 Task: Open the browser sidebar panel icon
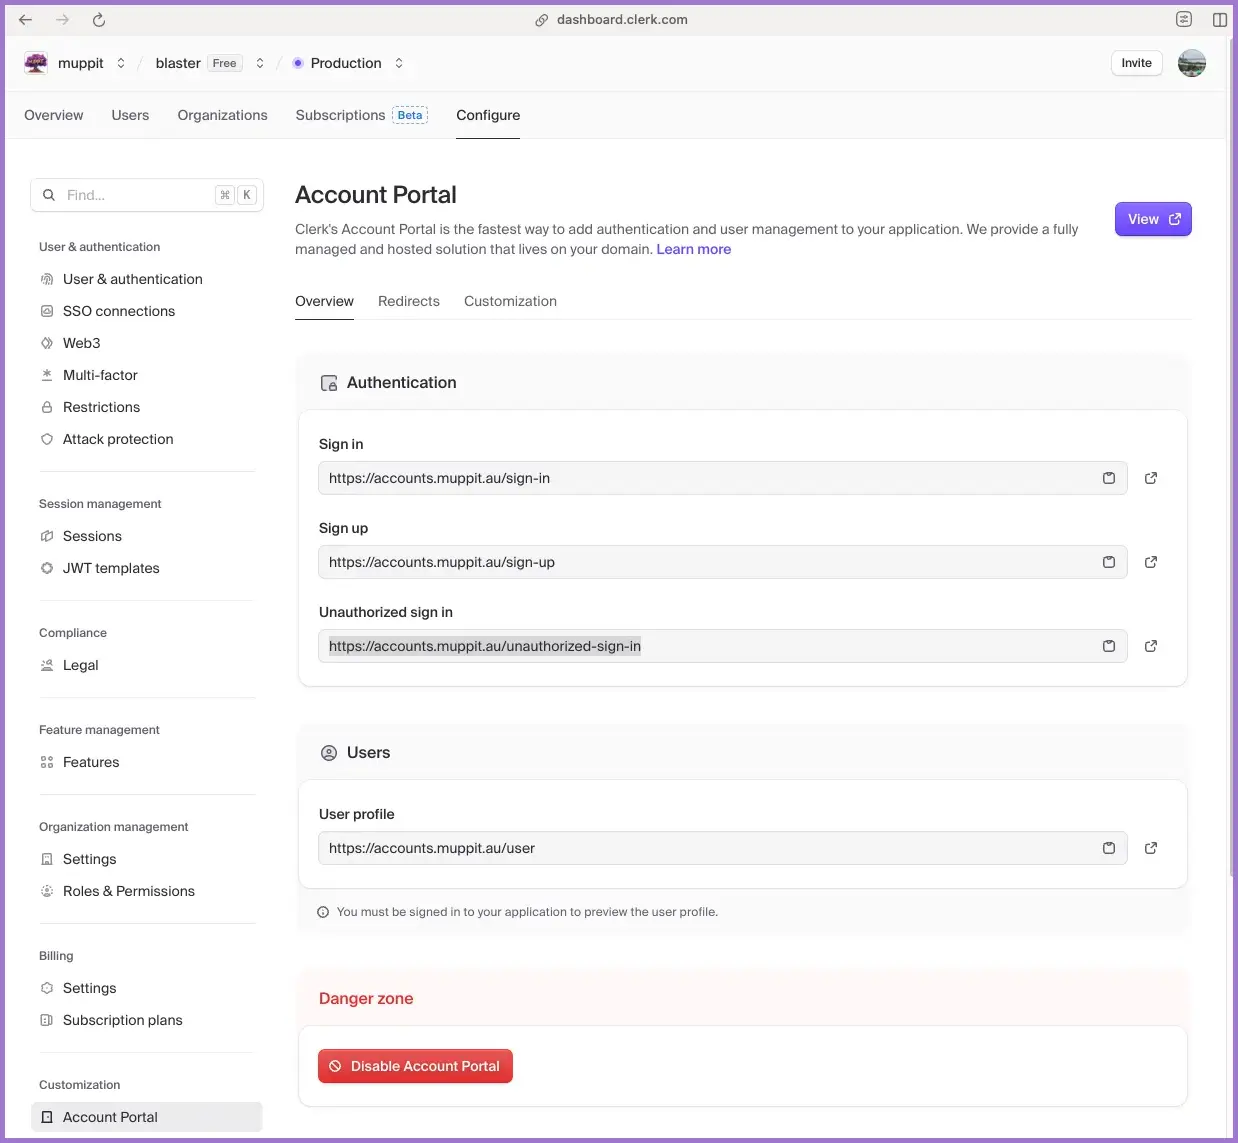[1219, 20]
